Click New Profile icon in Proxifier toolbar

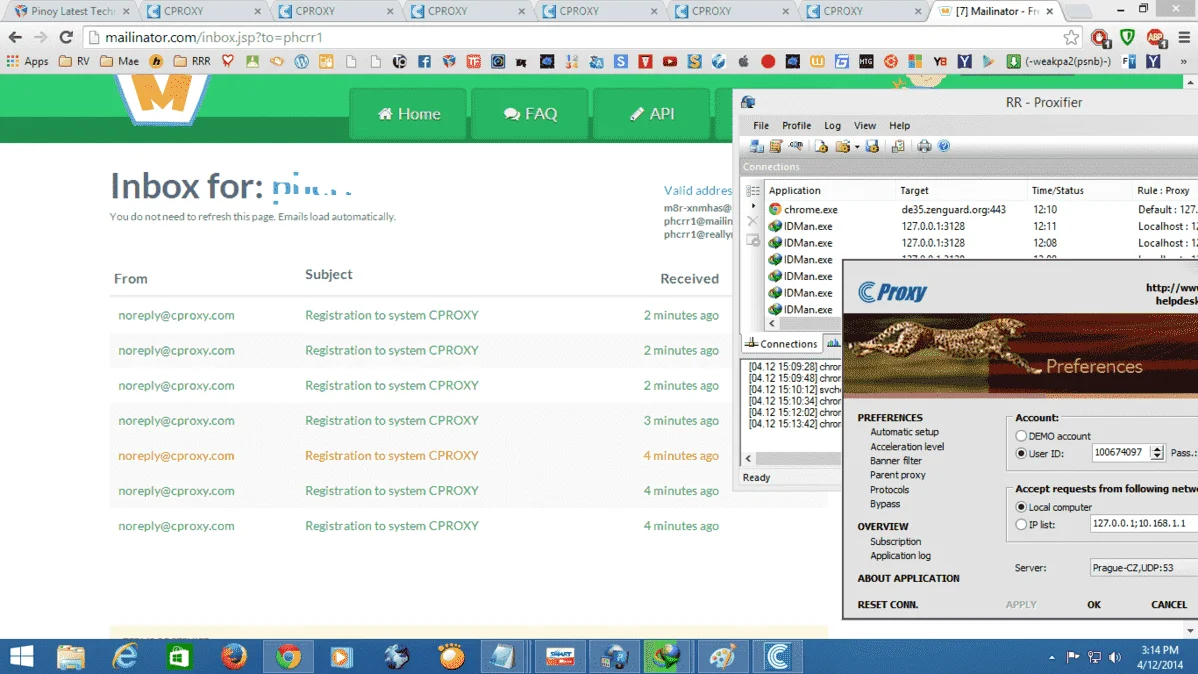(x=821, y=146)
